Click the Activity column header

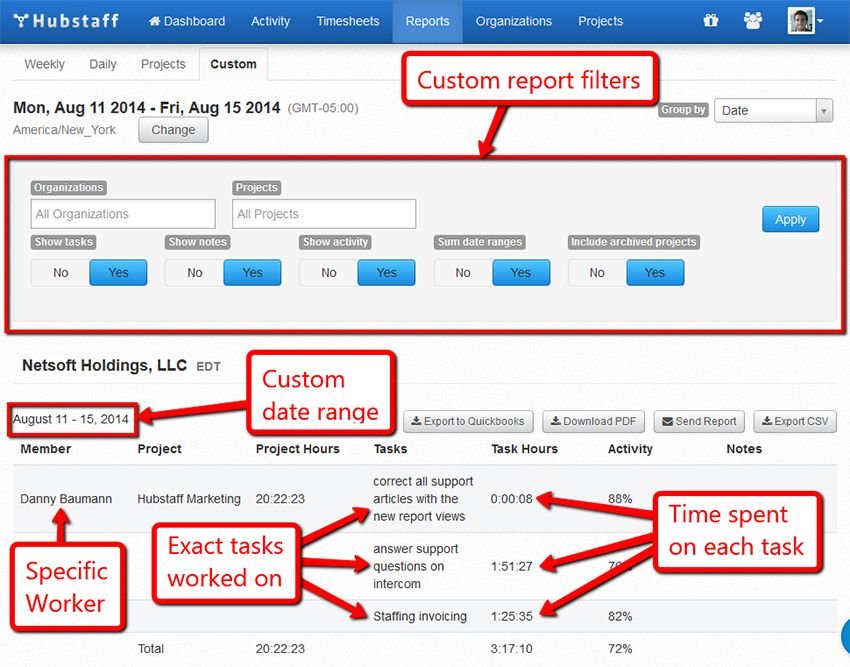630,449
